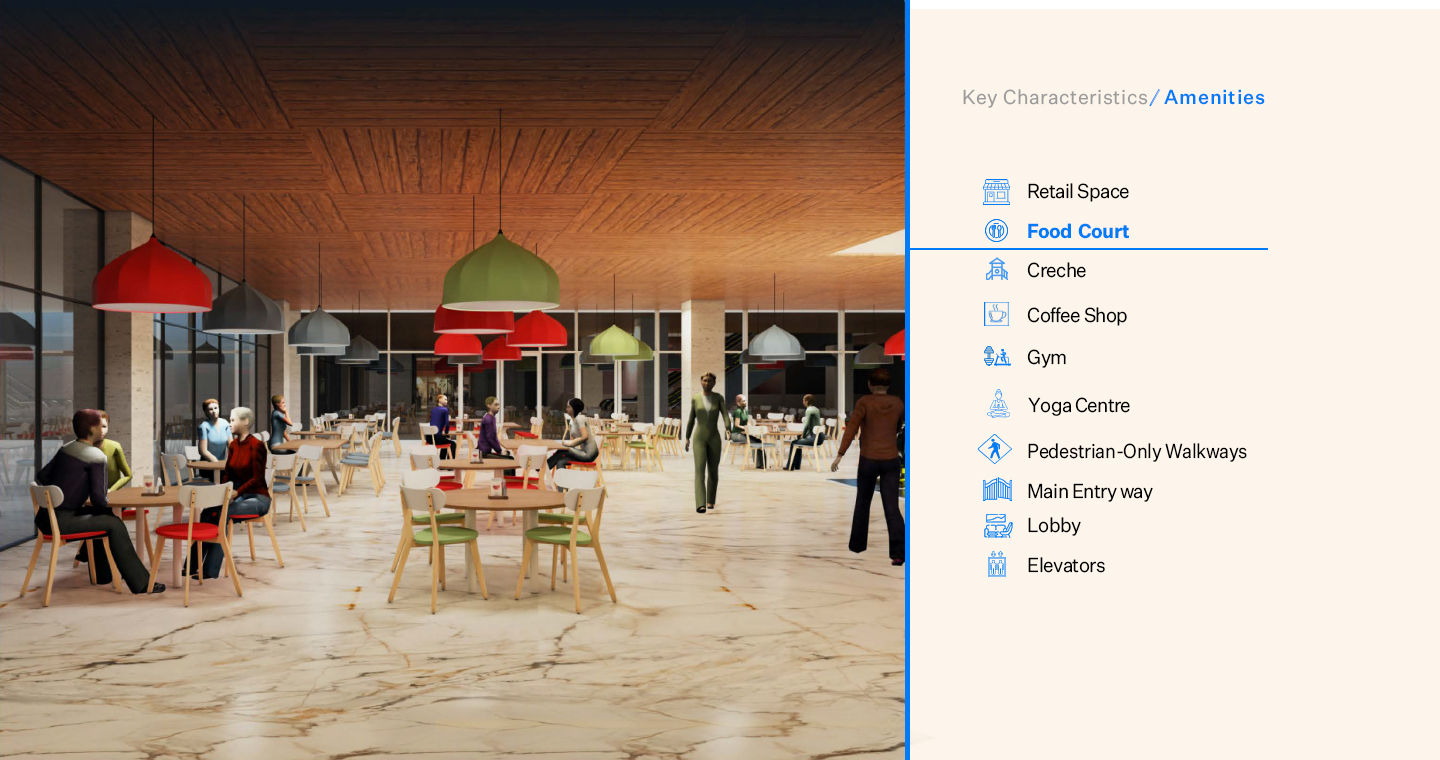Click the food court rendering image
This screenshot has width=1440, height=760.
452,380
